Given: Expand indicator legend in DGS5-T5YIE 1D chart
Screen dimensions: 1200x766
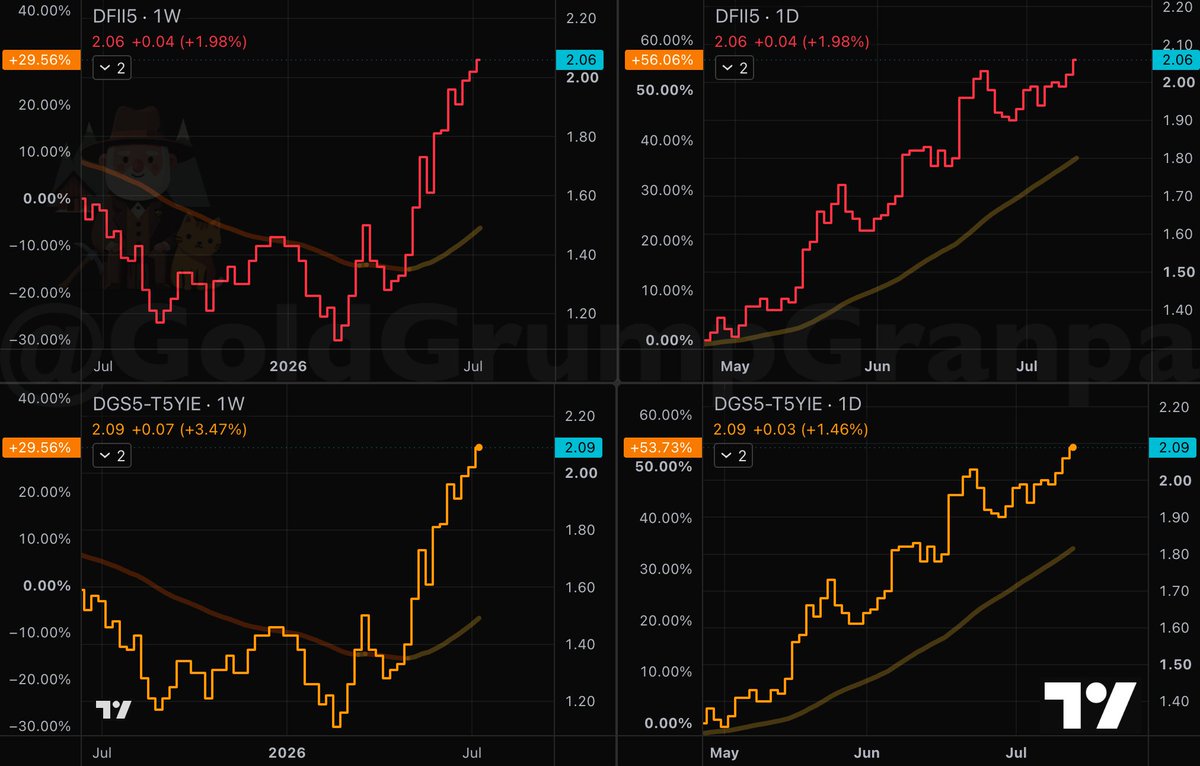Looking at the screenshot, I should pos(735,455).
